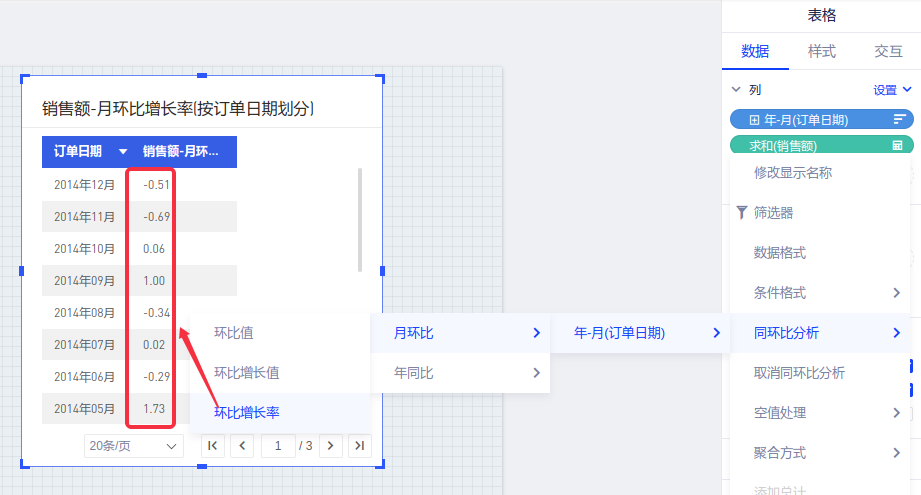The height and width of the screenshot is (495, 921).
Task: Open the 20条/页 page size dropdown
Action: pos(133,445)
